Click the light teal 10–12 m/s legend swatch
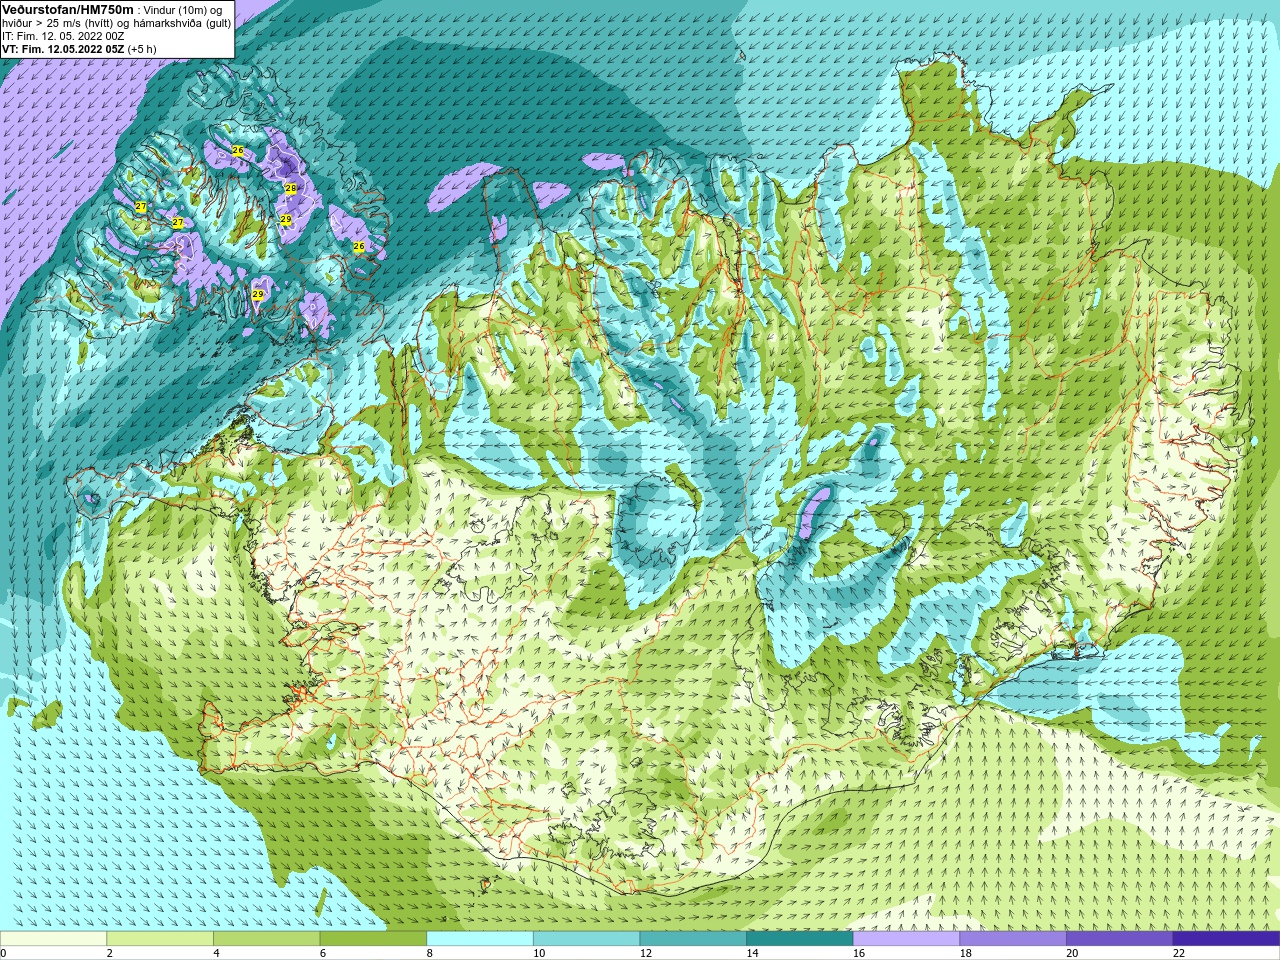This screenshot has width=1280, height=960. (586, 939)
